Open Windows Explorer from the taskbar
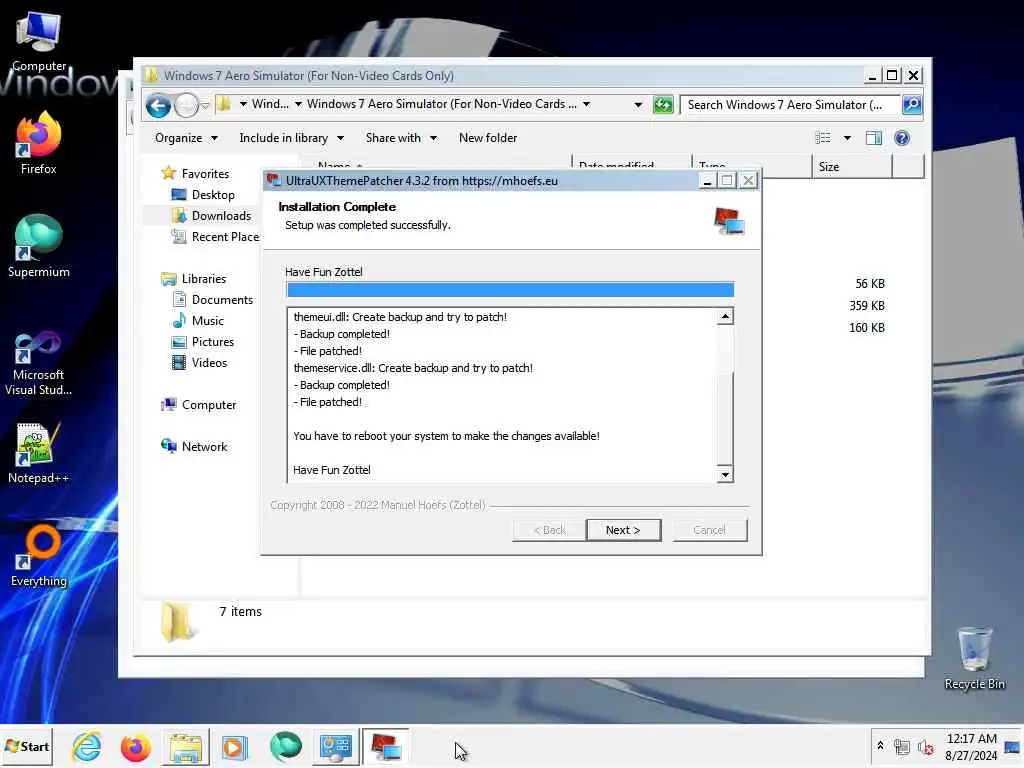The image size is (1024, 768). tap(185, 747)
